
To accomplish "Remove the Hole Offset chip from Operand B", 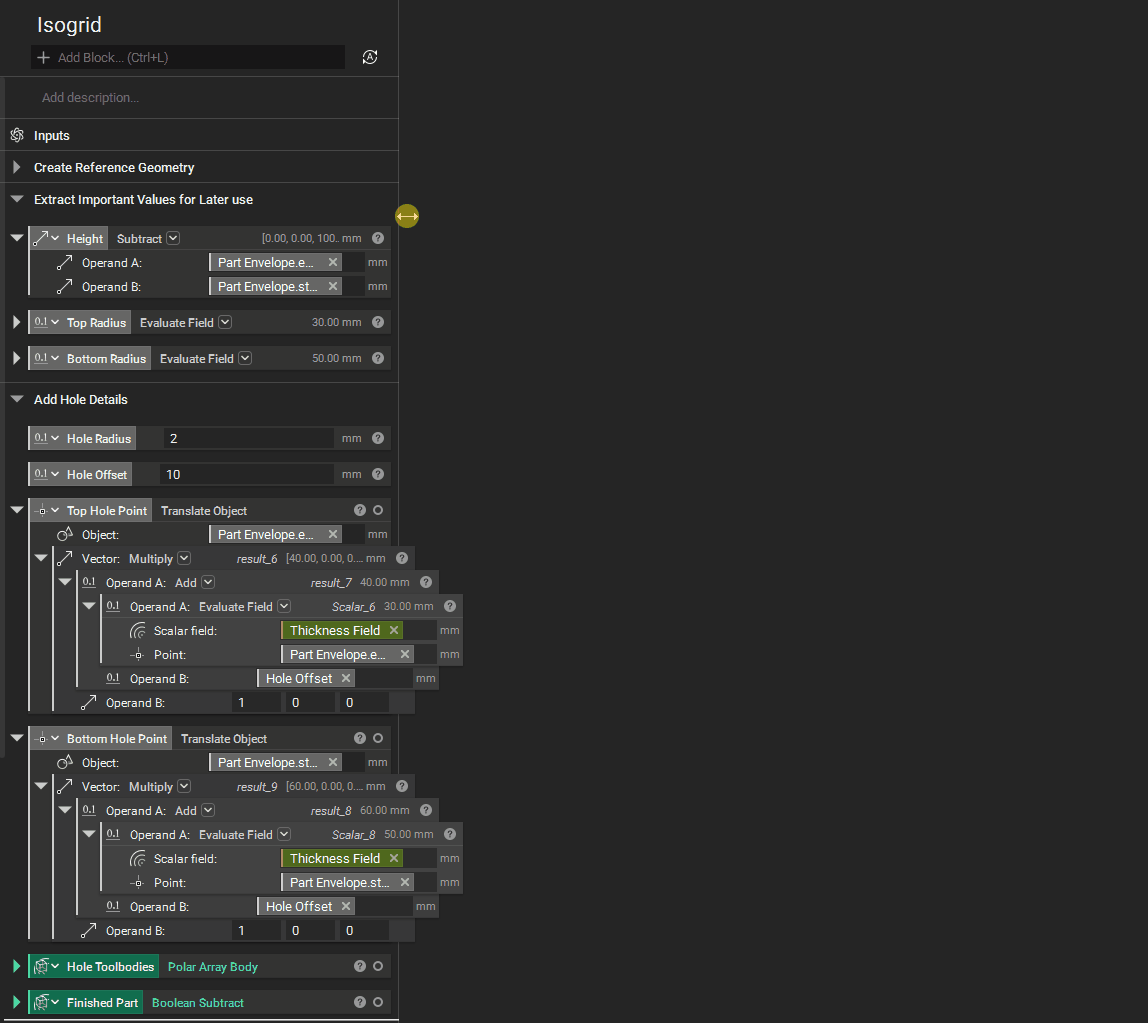I will [345, 678].
